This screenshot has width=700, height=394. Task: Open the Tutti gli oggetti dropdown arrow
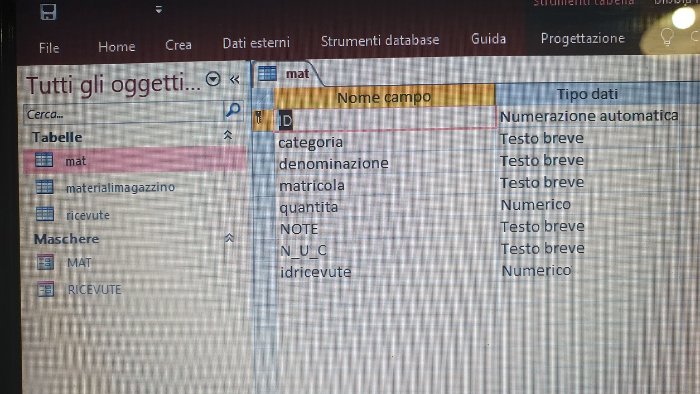[x=213, y=79]
